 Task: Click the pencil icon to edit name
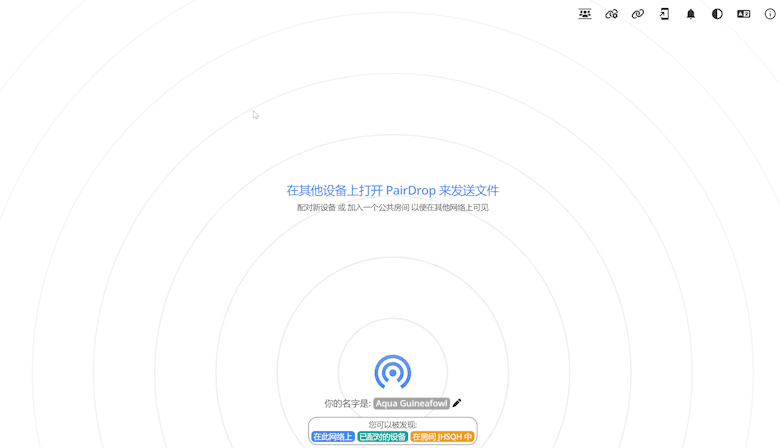457,403
